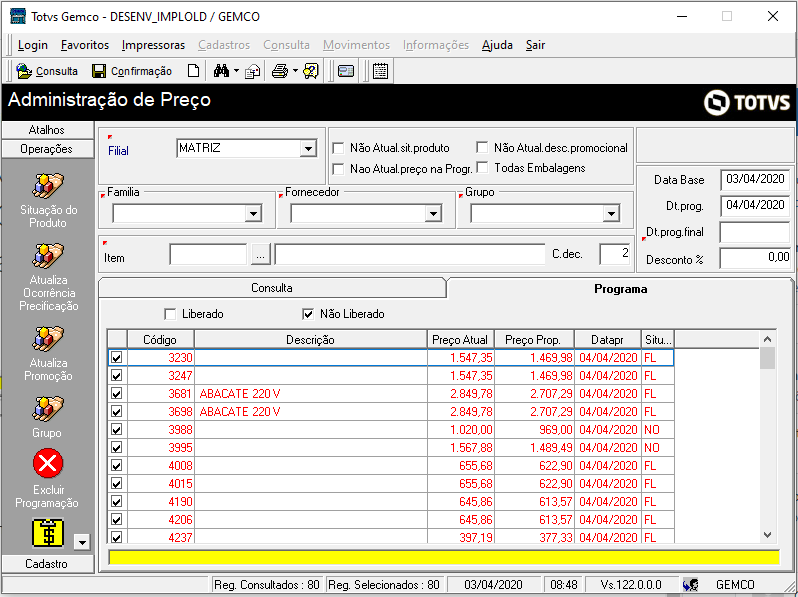Image resolution: width=798 pixels, height=597 pixels.
Task: Open the Fornecedor dropdown
Action: [433, 213]
